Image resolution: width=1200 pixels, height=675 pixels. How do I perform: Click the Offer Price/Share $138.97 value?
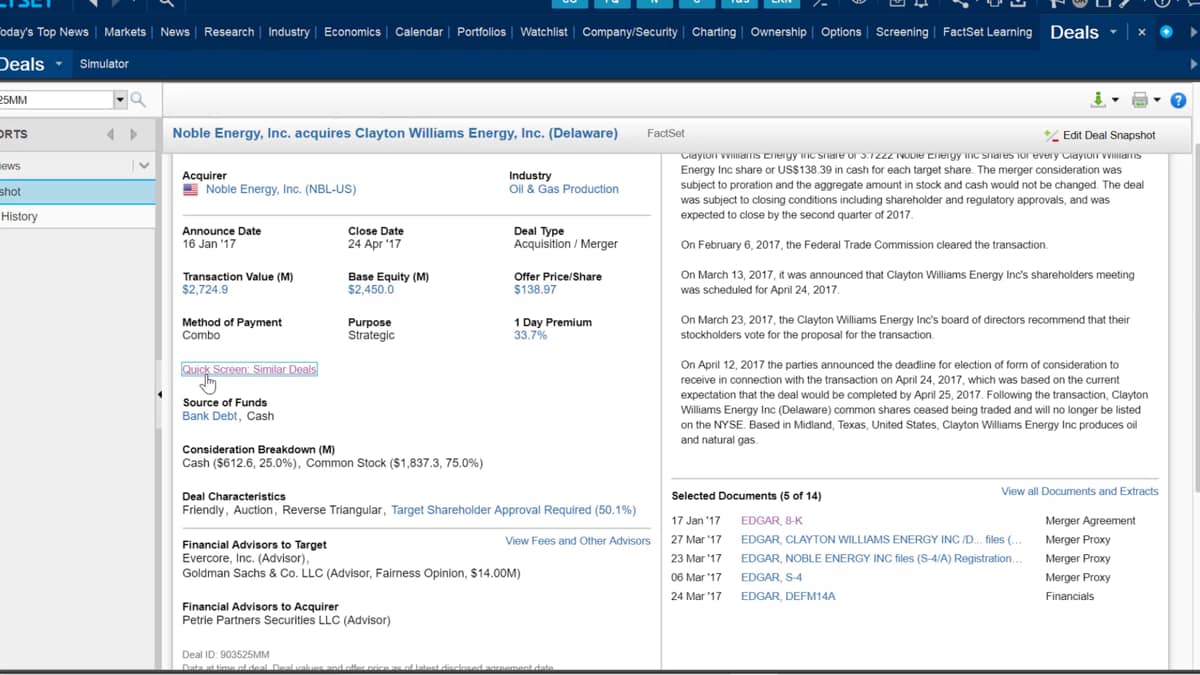(x=535, y=290)
